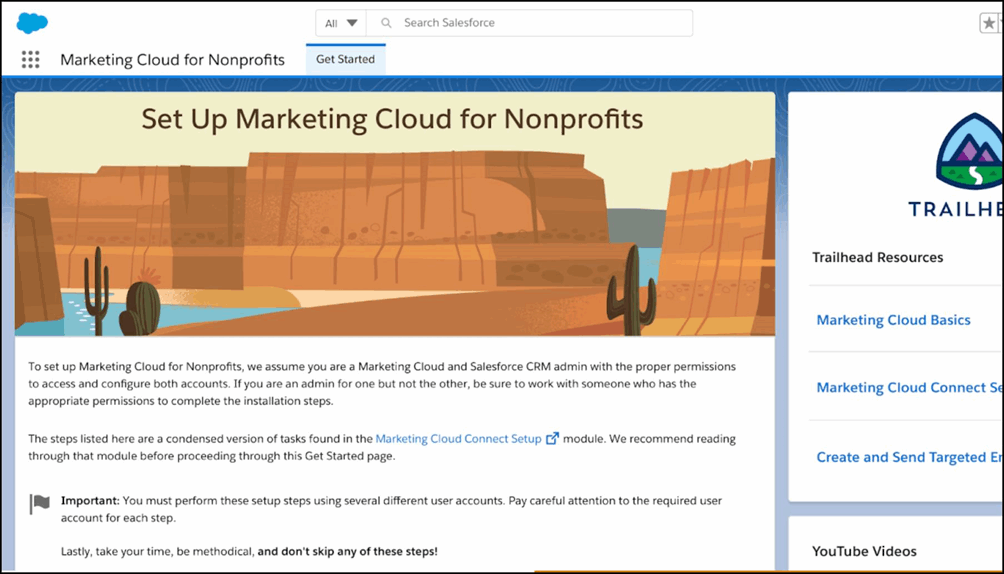This screenshot has height=574, width=1004.
Task: Click the Marketing Cloud for Nonprofits app name
Action: point(172,60)
